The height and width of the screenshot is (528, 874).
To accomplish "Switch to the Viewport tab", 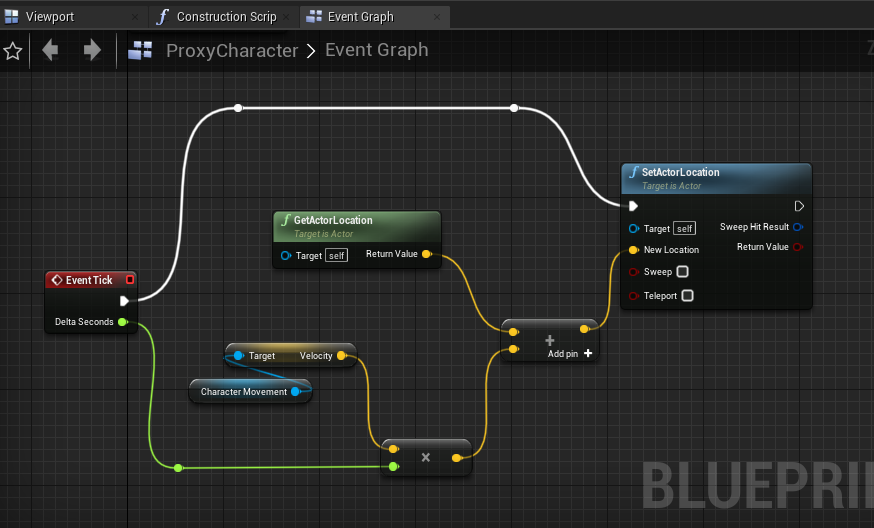I will click(49, 17).
